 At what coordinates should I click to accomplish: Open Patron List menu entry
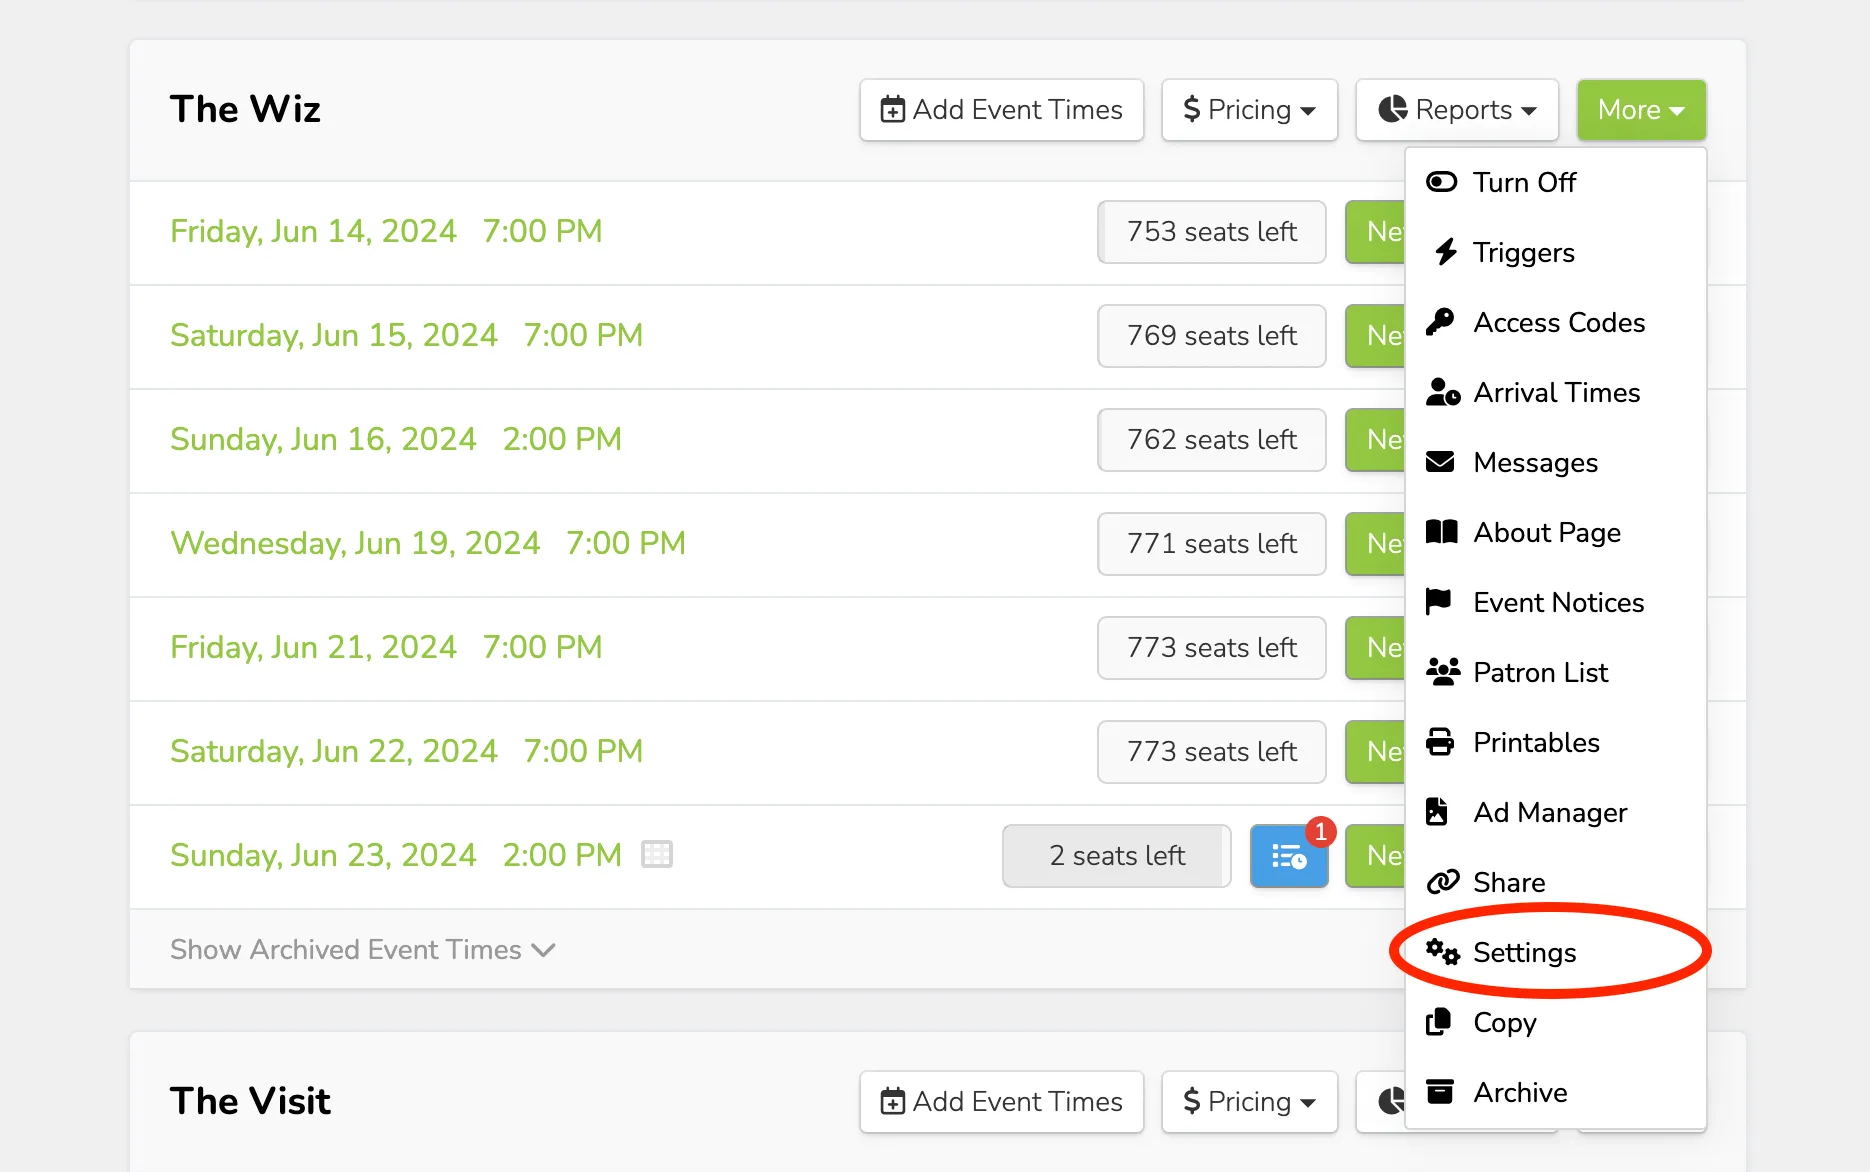pyautogui.click(x=1555, y=672)
